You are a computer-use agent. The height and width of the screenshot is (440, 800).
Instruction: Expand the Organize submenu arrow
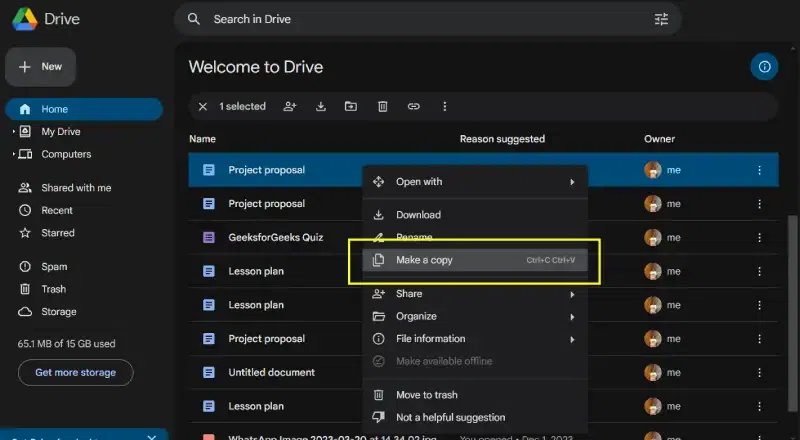pyautogui.click(x=572, y=317)
